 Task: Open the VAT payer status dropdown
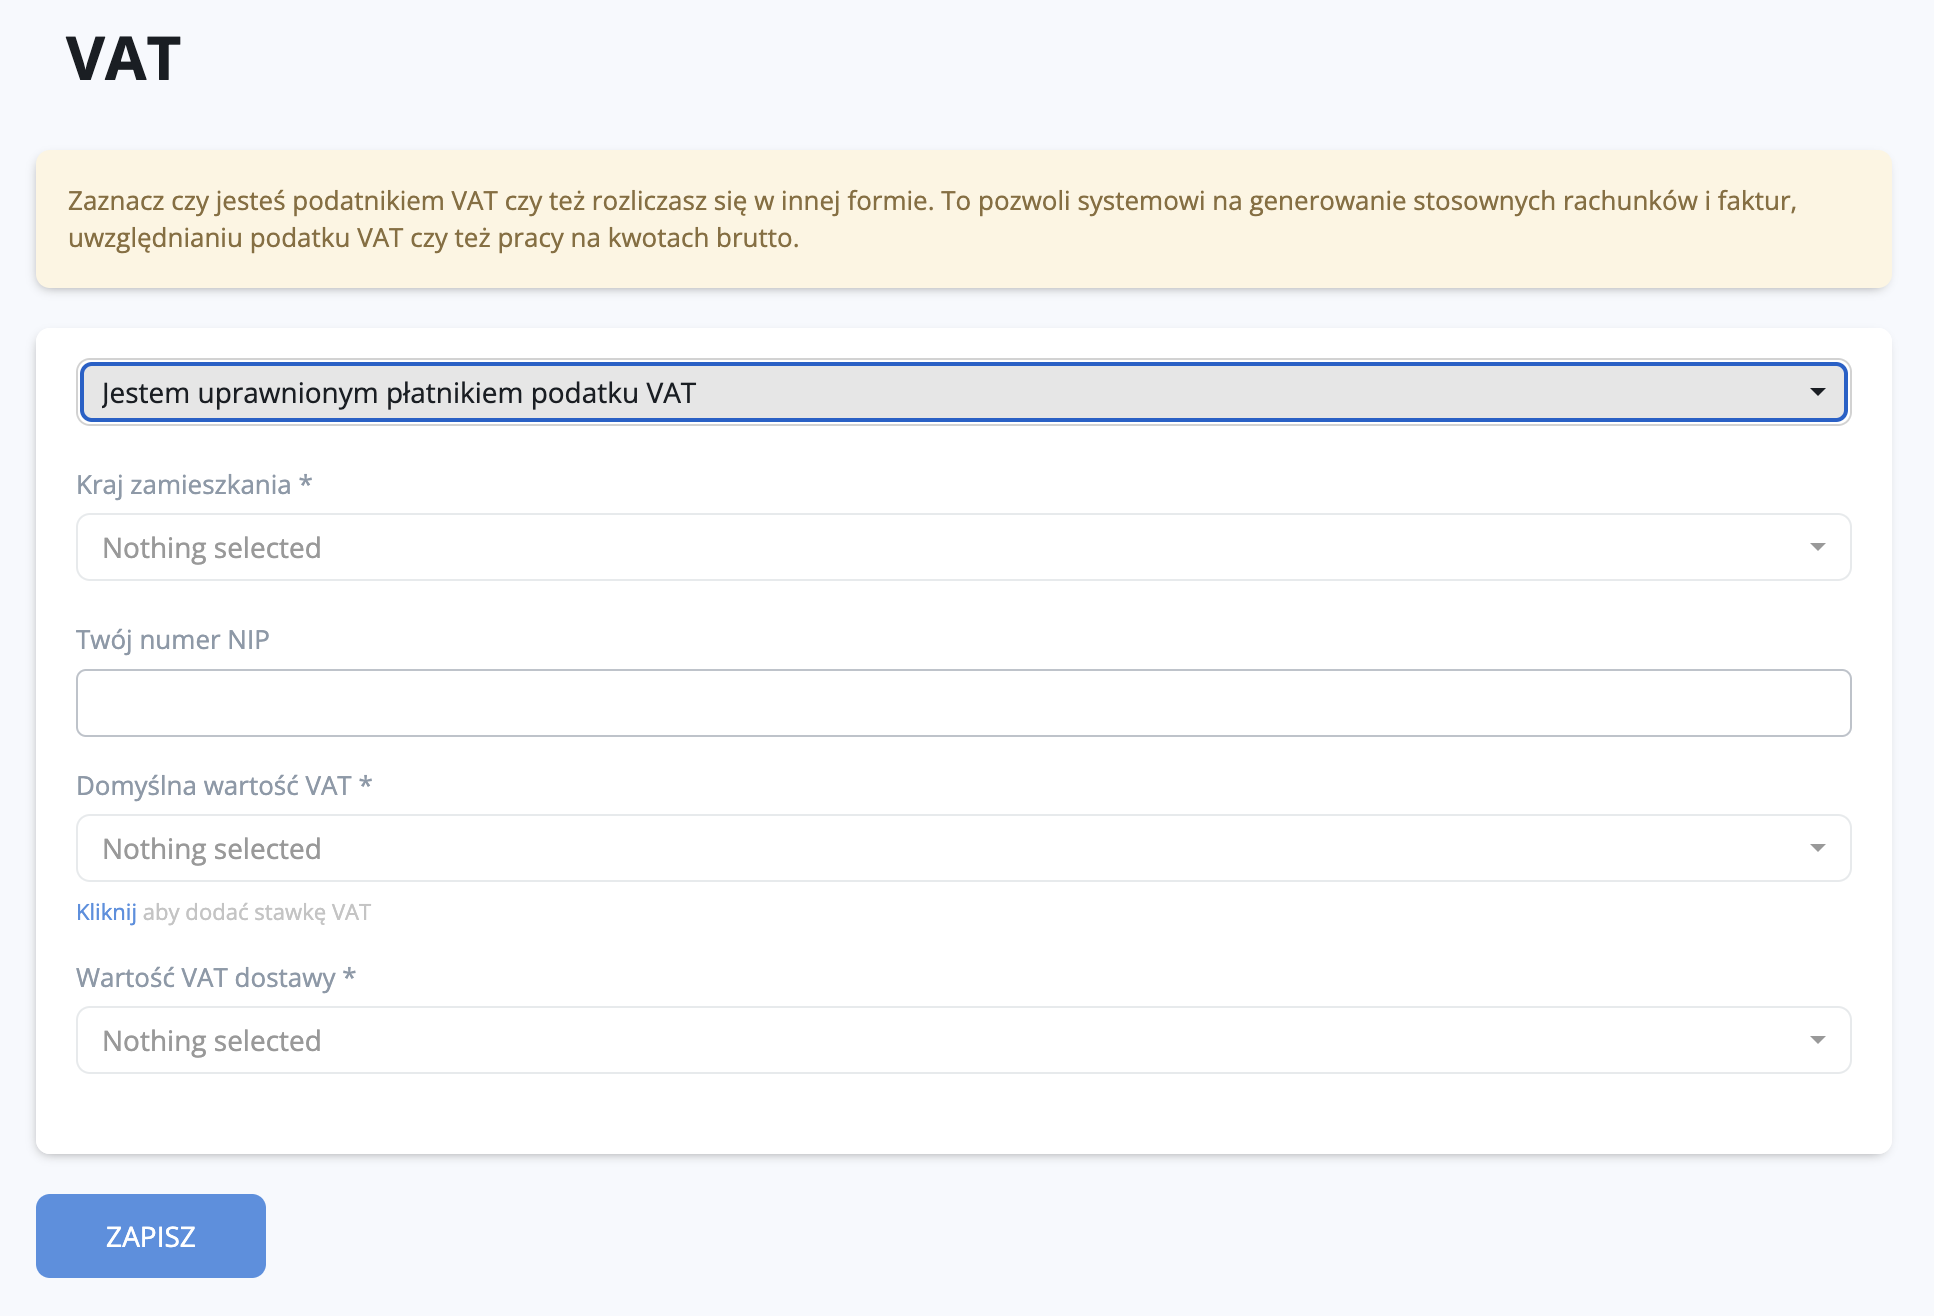(x=962, y=392)
